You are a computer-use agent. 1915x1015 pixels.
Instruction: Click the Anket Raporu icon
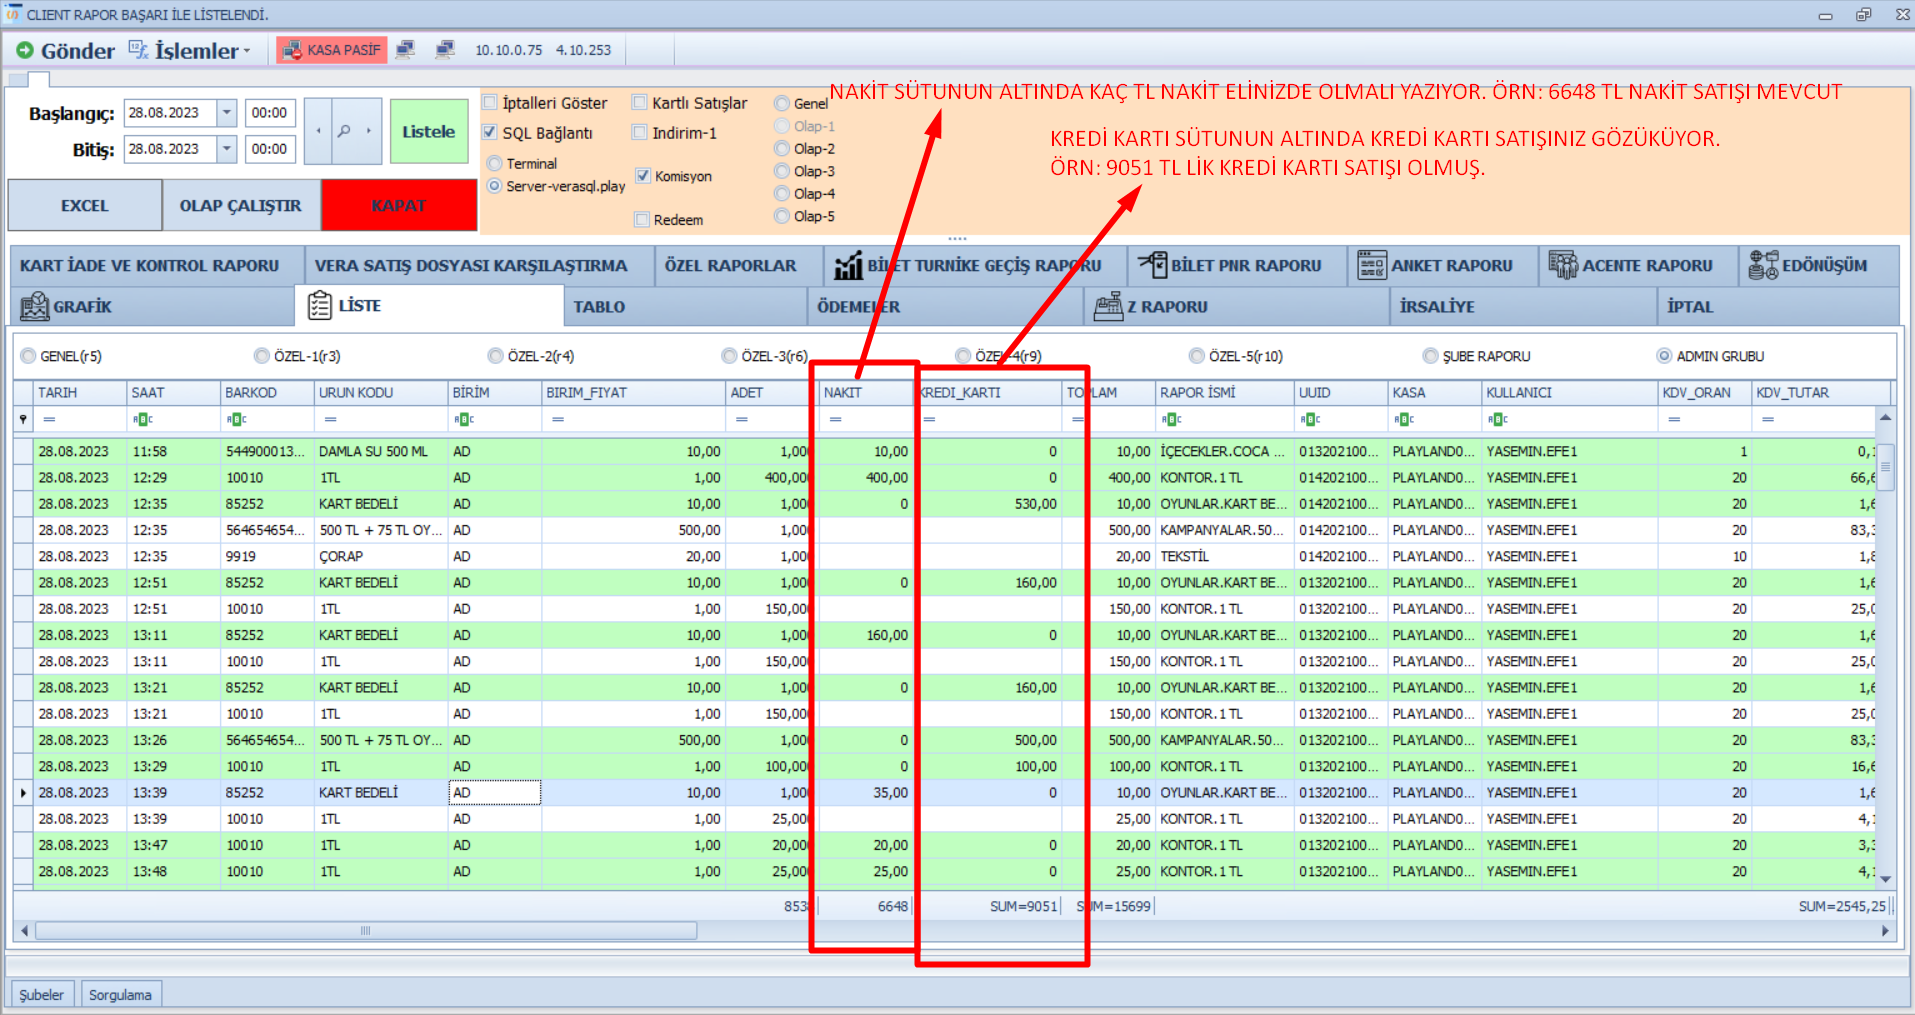pyautogui.click(x=1371, y=266)
